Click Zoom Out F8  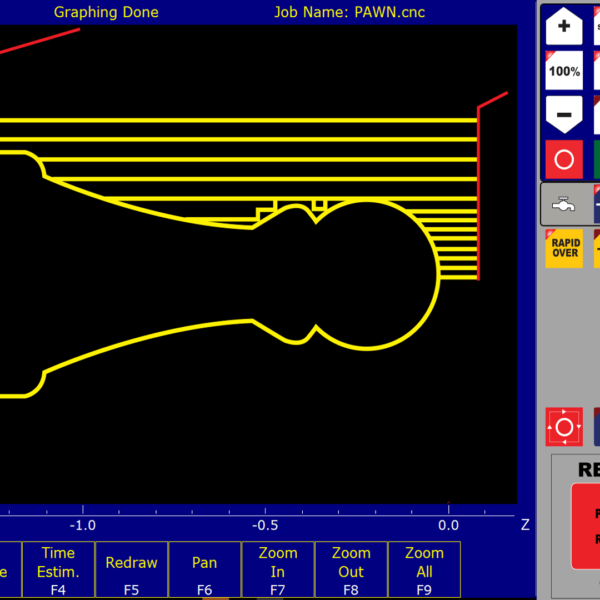tap(351, 570)
